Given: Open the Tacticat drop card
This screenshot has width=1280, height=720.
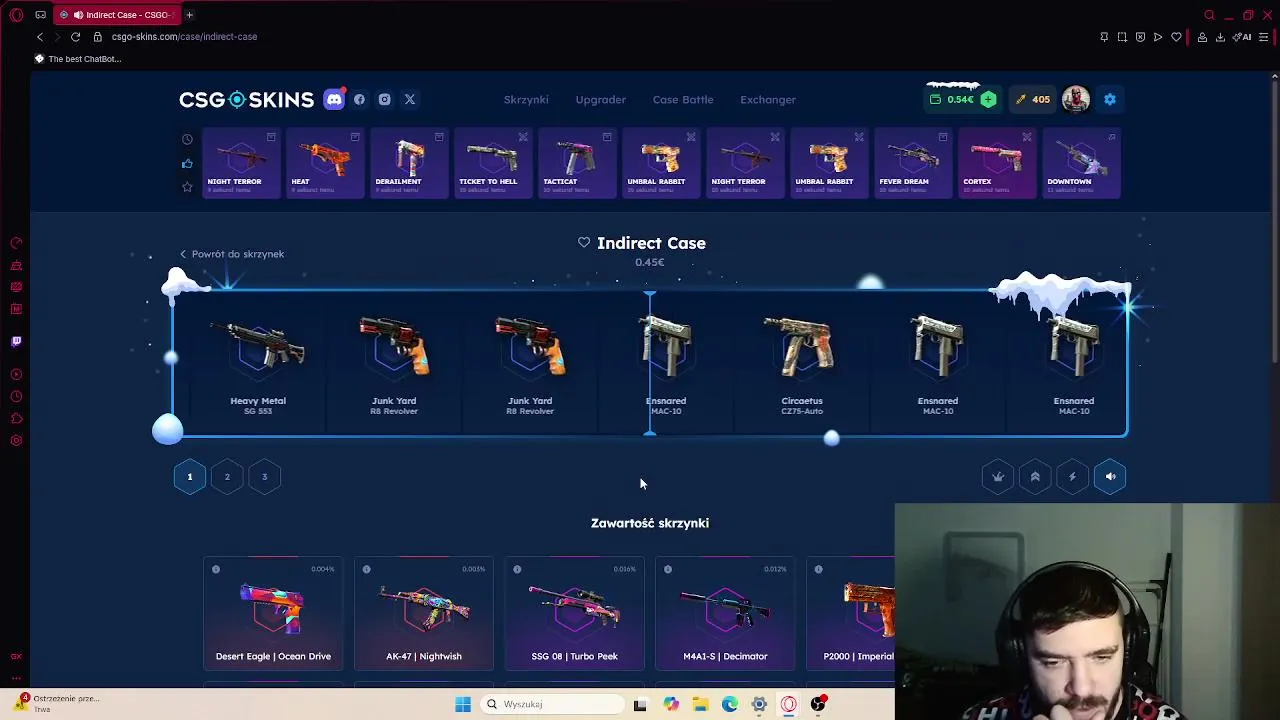Looking at the screenshot, I should pyautogui.click(x=577, y=163).
